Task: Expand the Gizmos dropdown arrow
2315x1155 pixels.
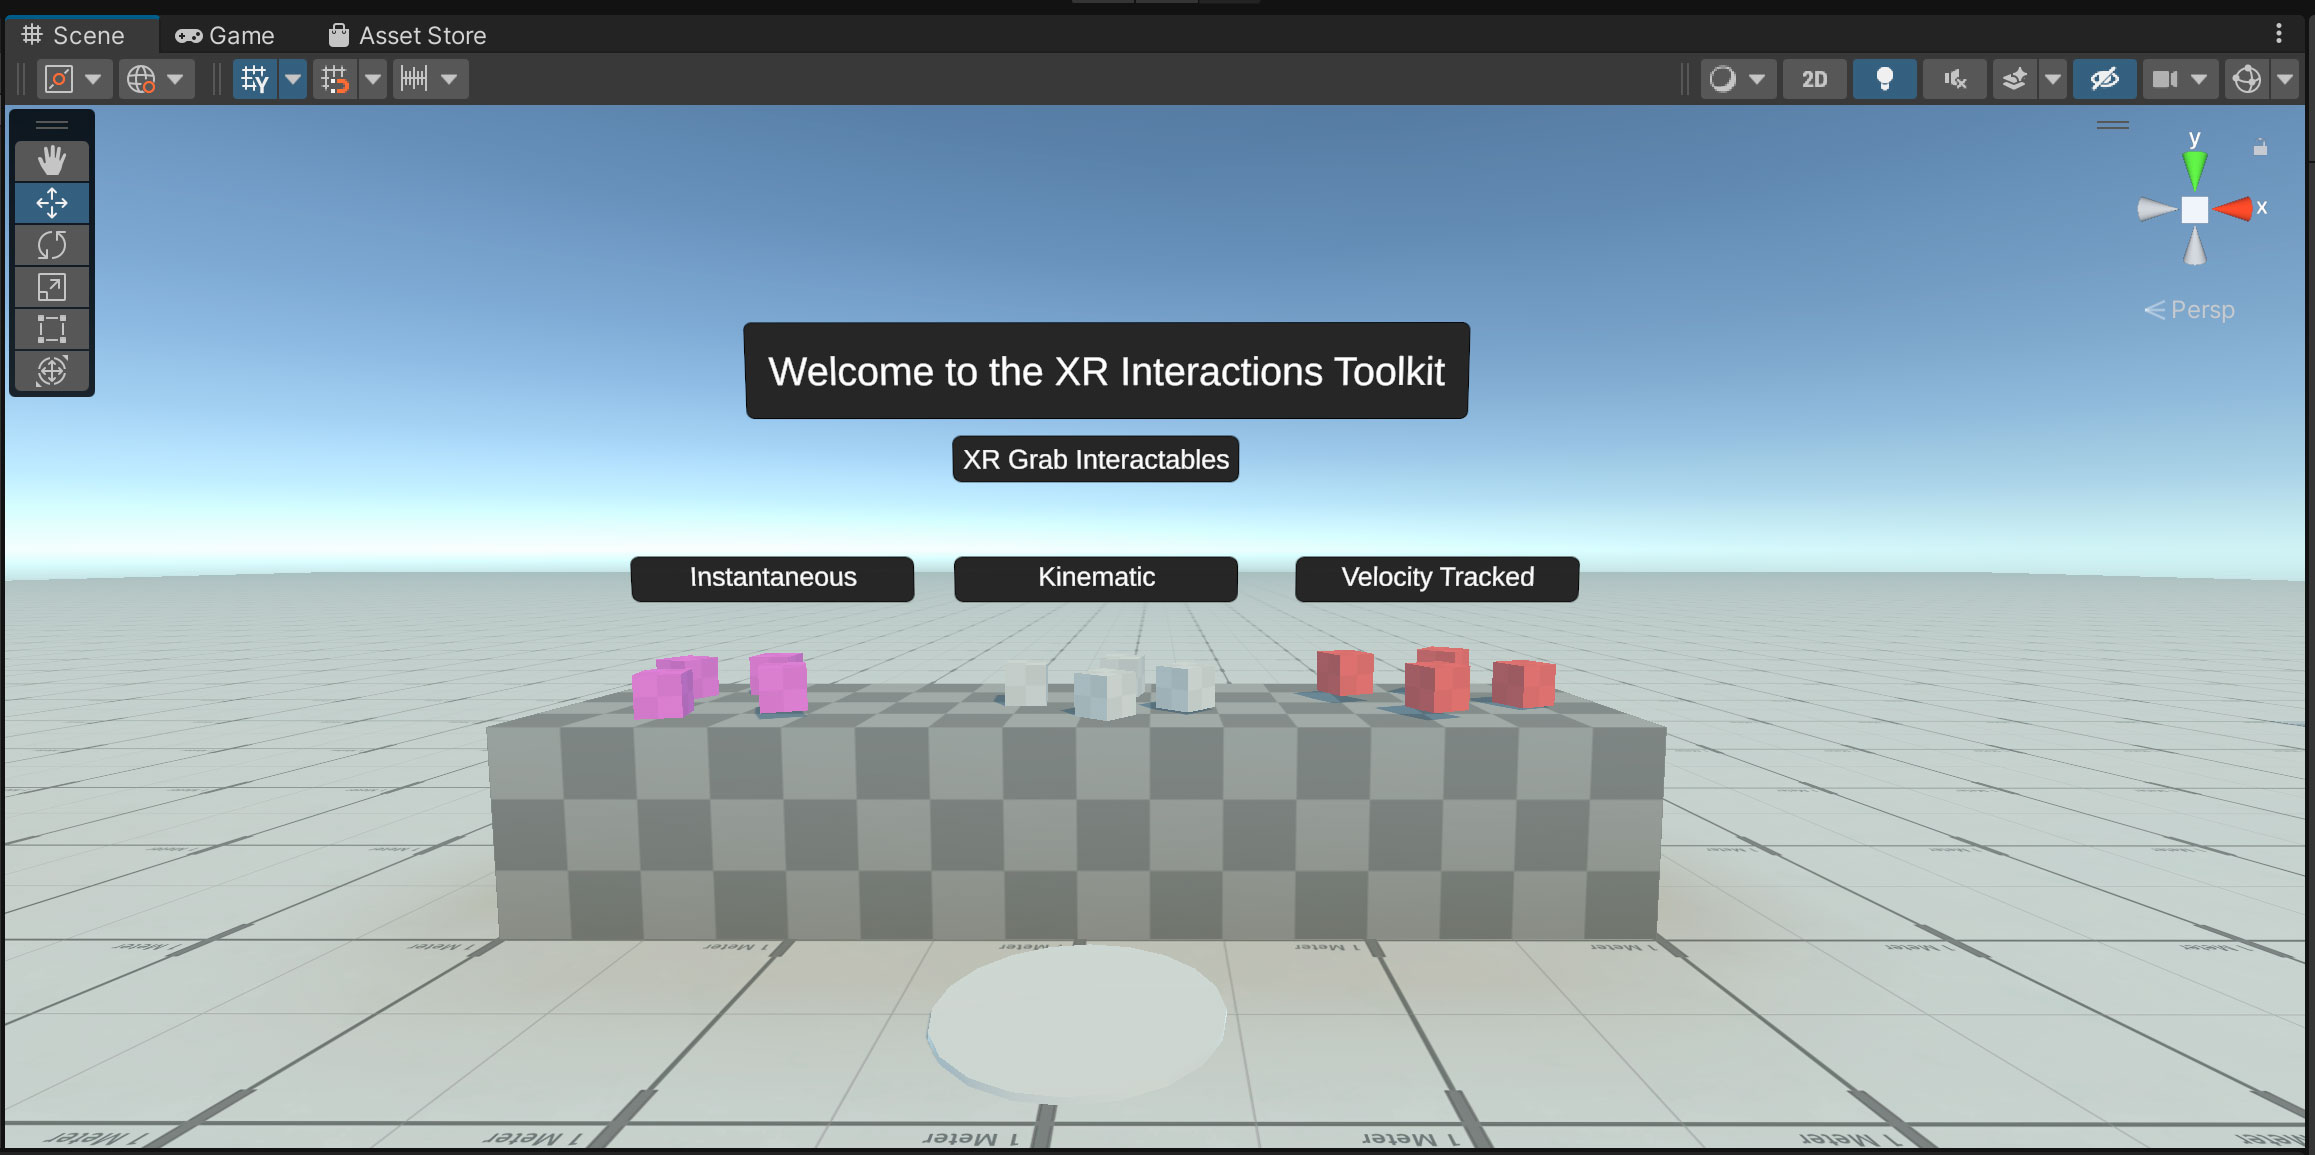Action: [x=2285, y=79]
